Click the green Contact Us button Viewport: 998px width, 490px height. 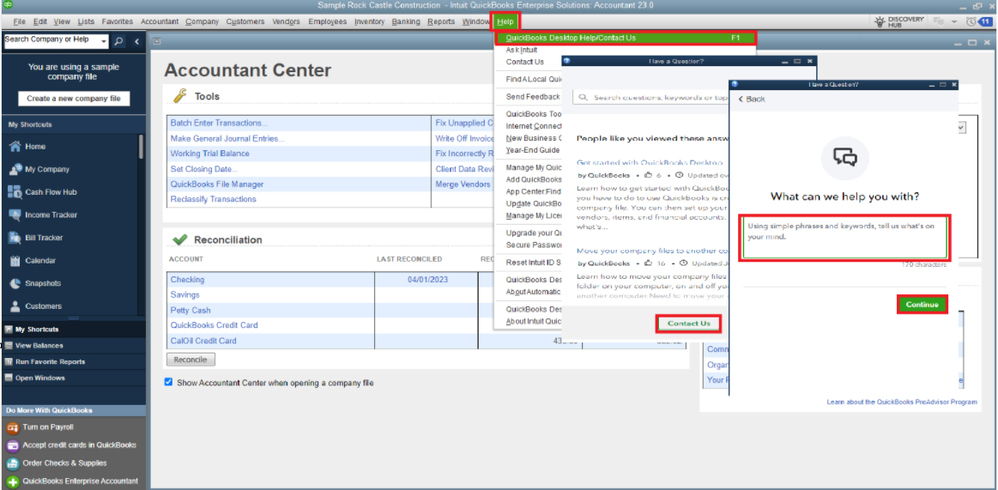point(689,324)
